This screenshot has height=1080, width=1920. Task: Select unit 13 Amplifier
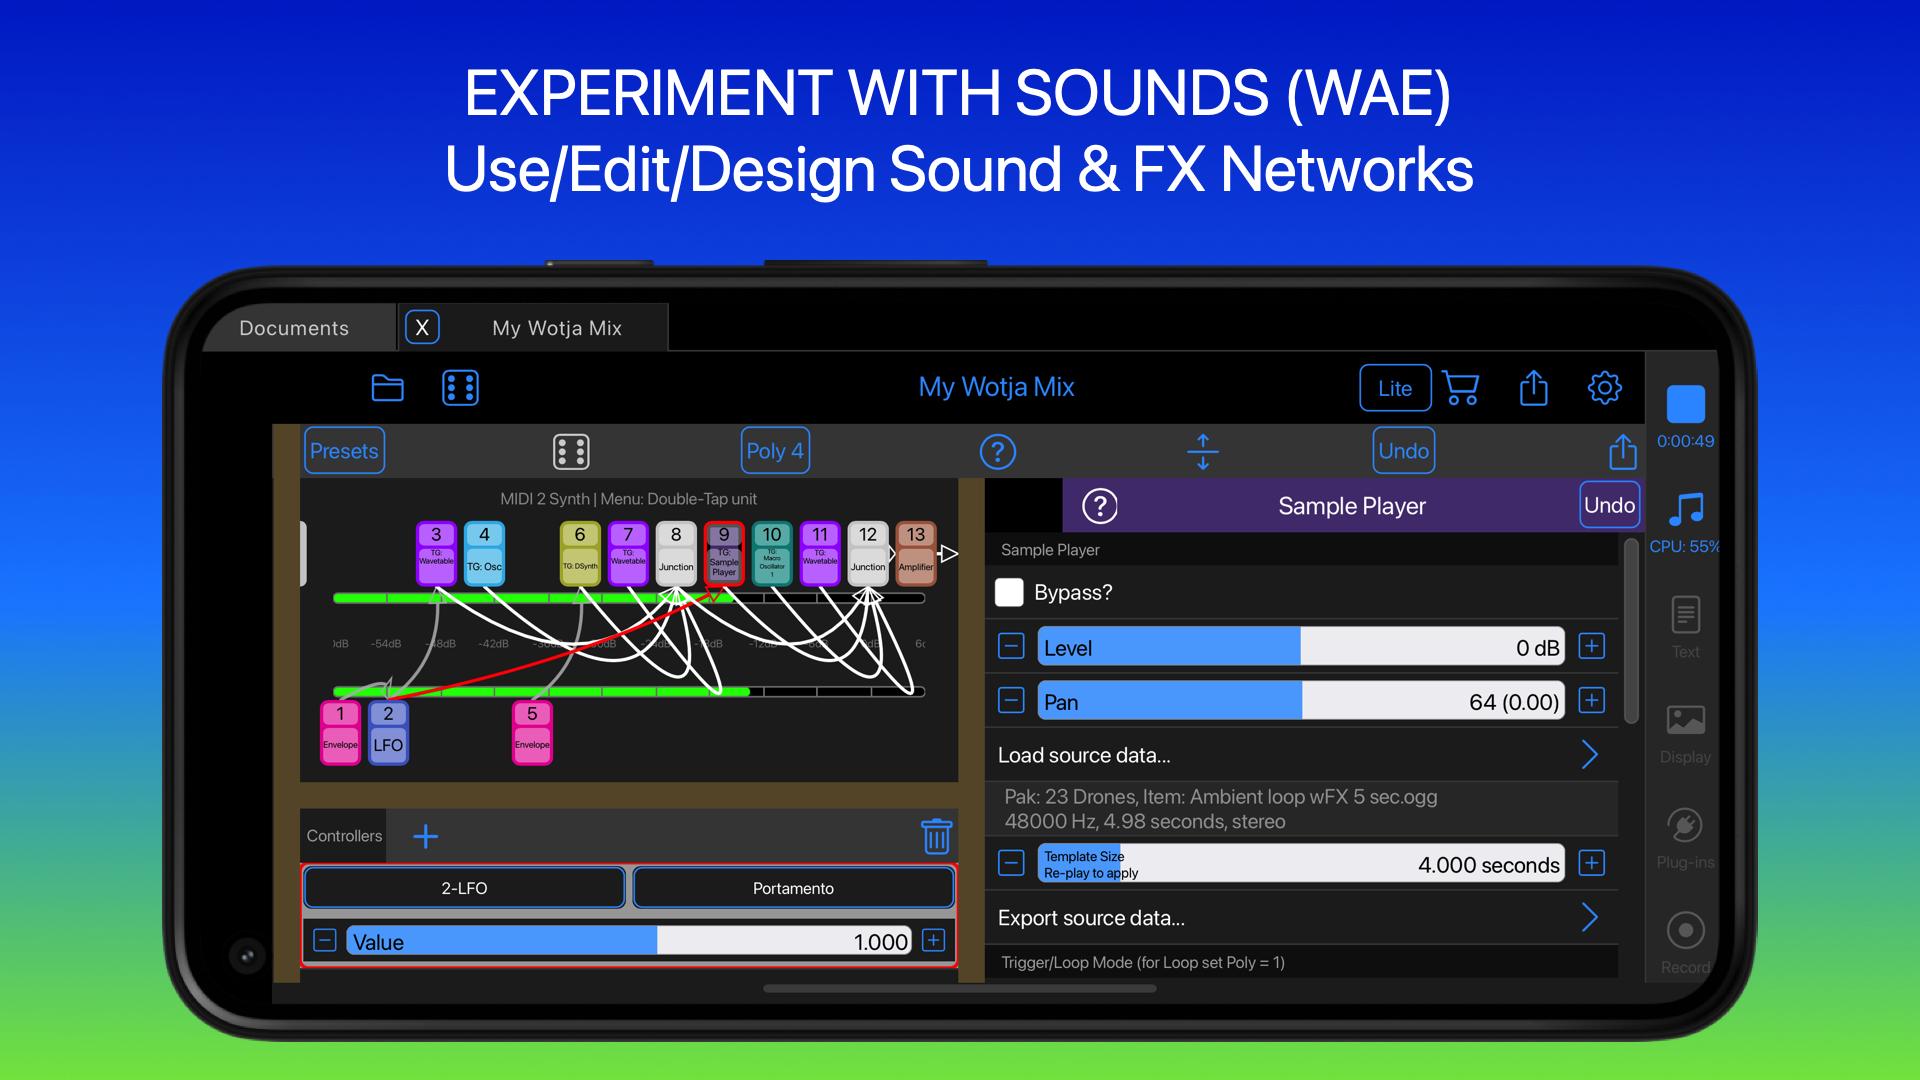(x=916, y=553)
